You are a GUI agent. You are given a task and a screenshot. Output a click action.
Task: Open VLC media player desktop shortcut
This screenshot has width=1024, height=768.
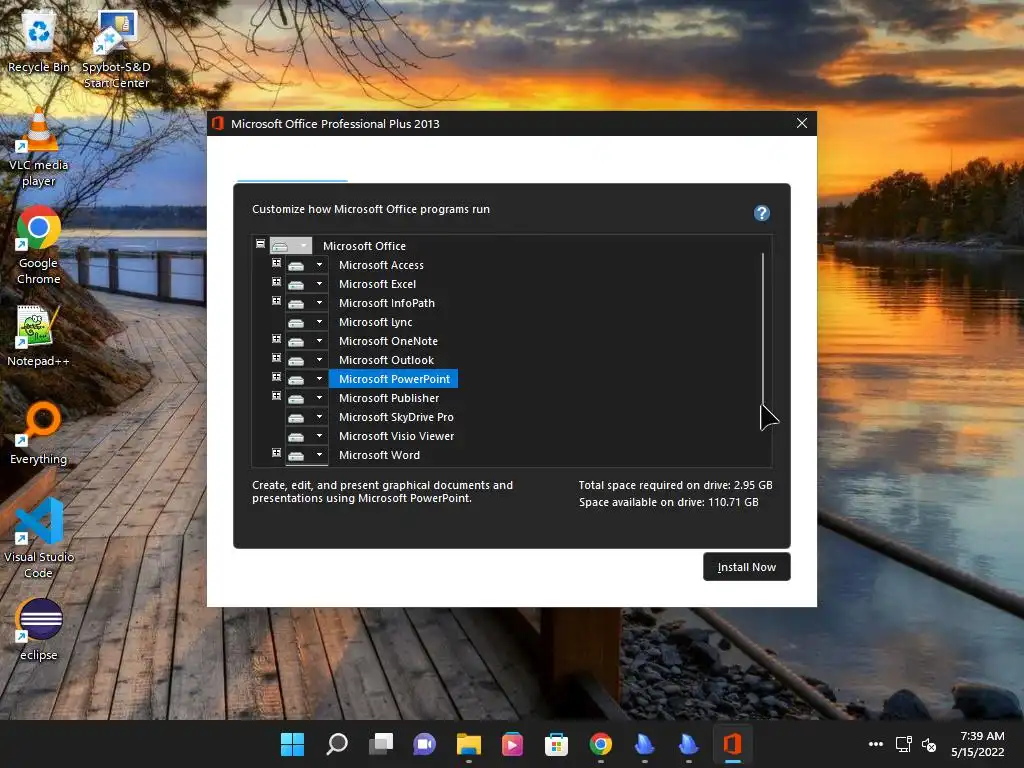[39, 147]
